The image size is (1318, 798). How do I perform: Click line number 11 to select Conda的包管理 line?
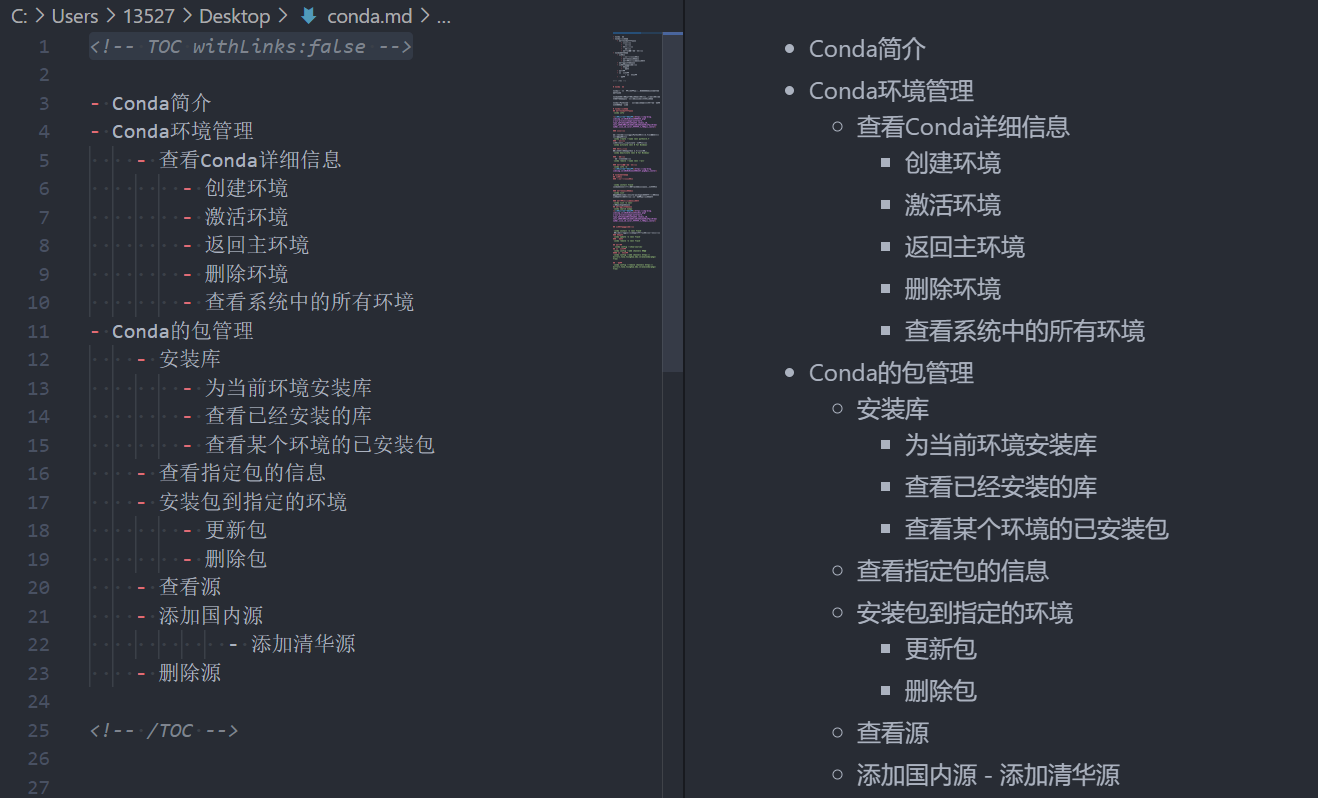[x=39, y=330]
